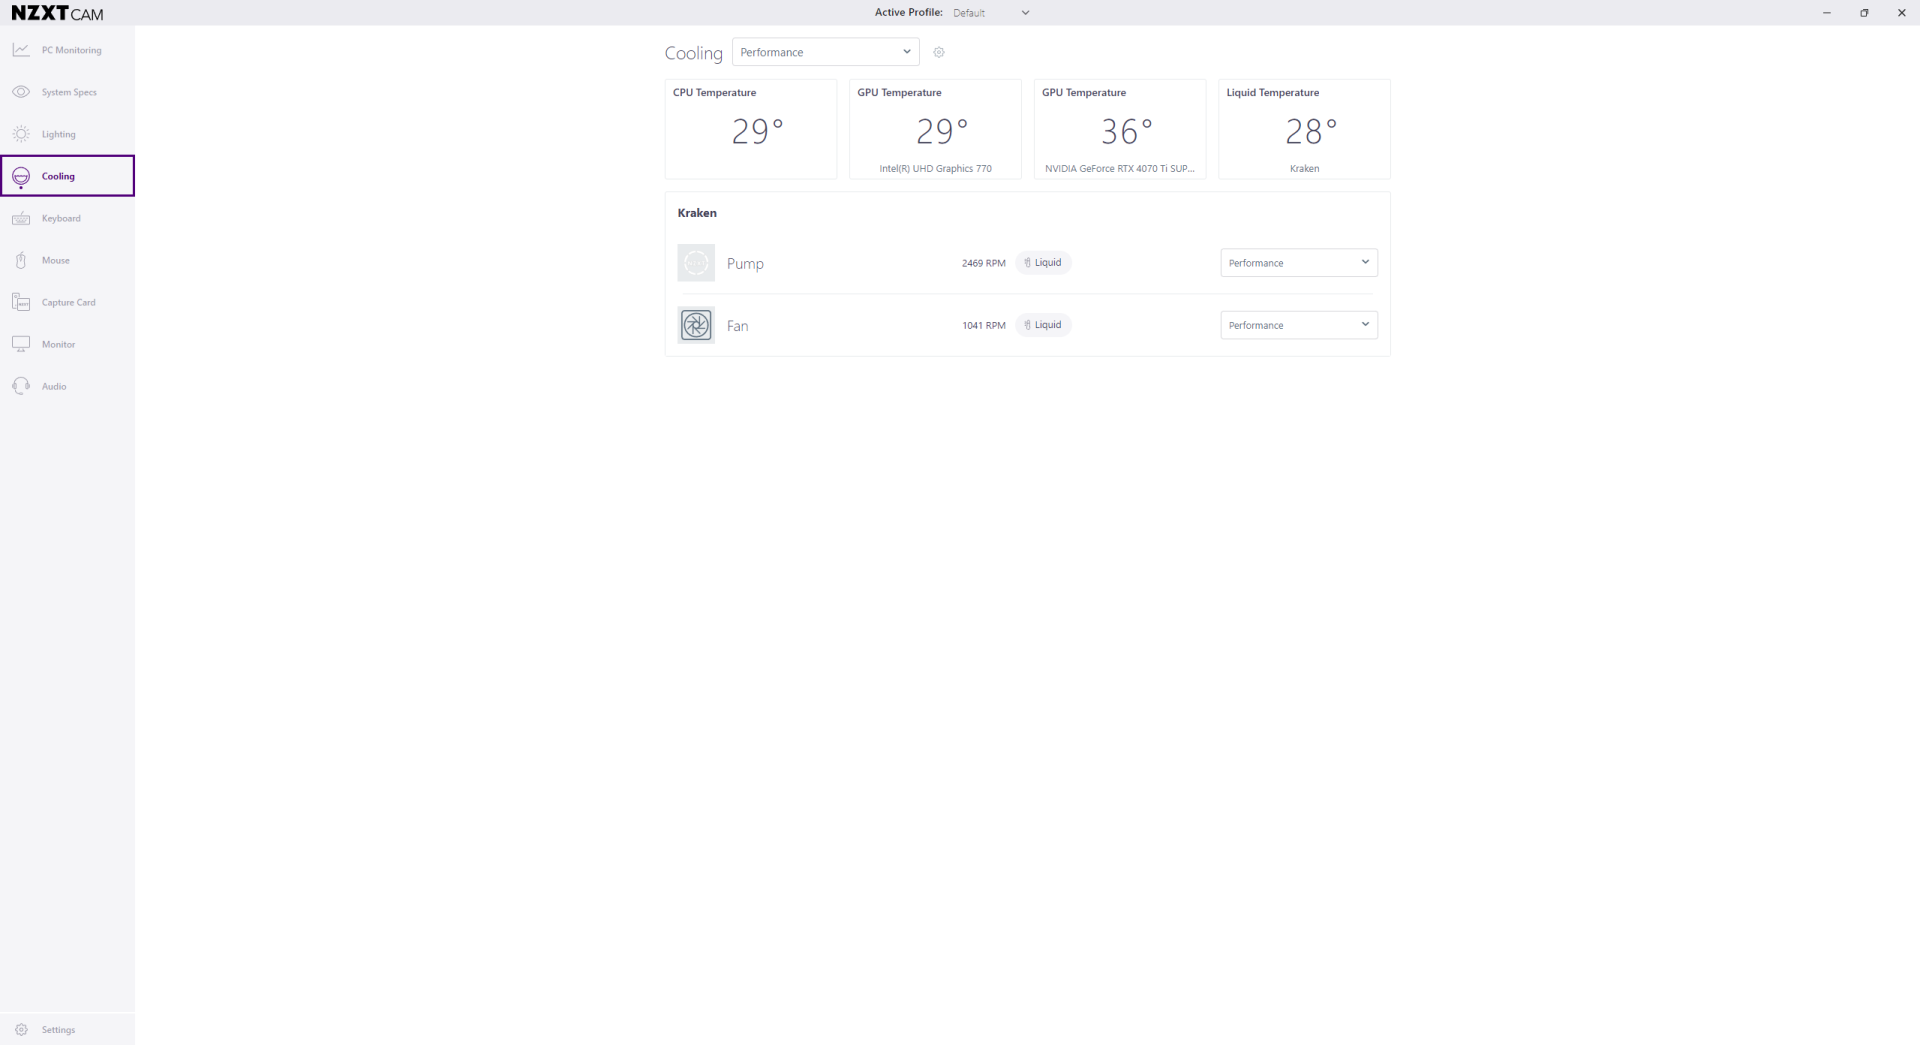Click the Fan Liquid temperature source badge
Screen dimensions: 1920x1045
[x=1043, y=325]
